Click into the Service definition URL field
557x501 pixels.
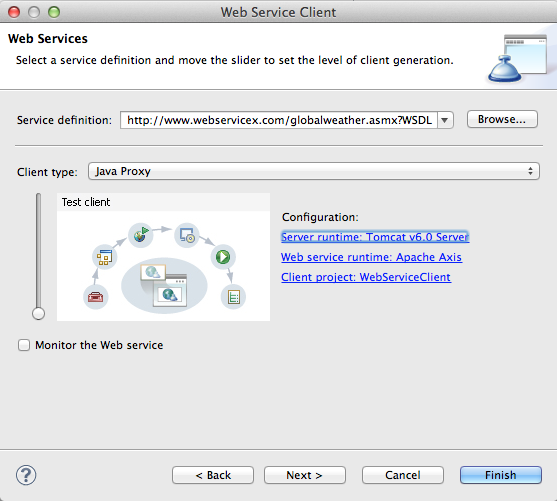click(279, 120)
